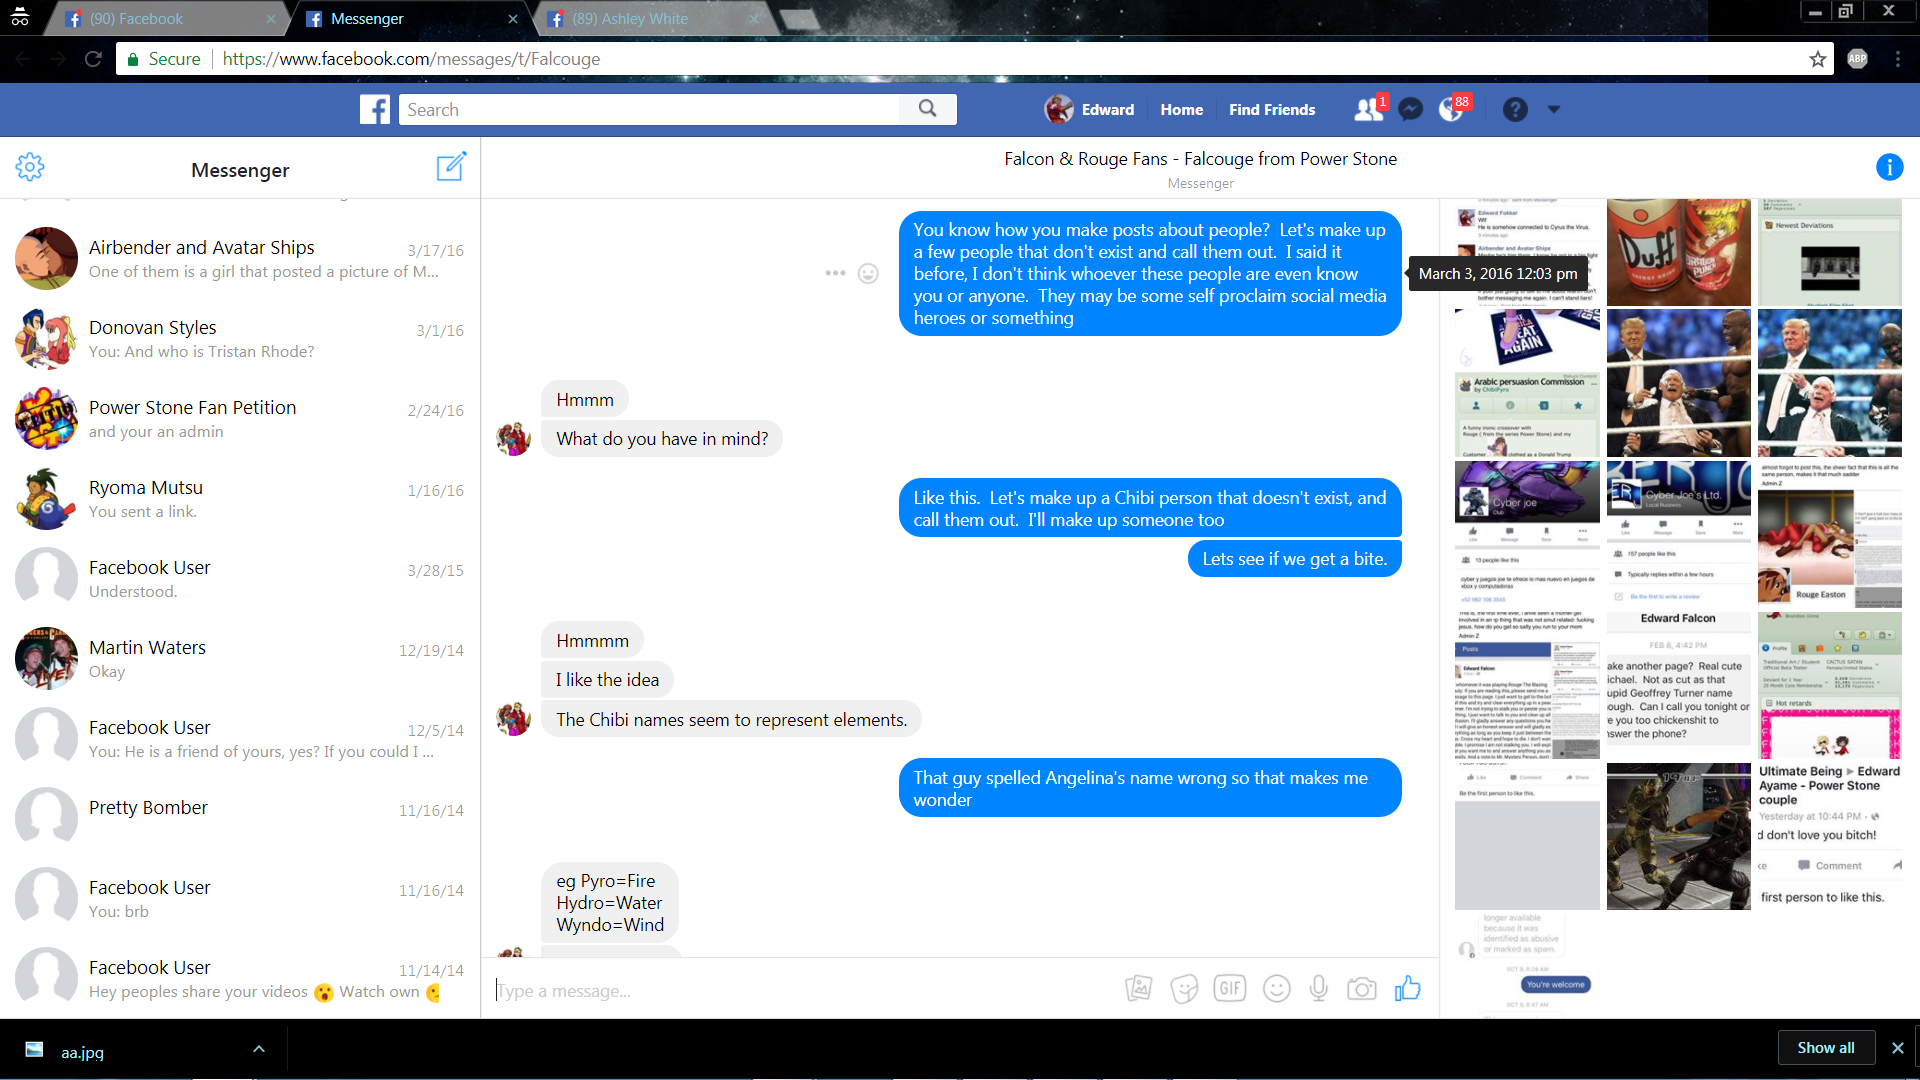Attach a photo using the image icon

pyautogui.click(x=1138, y=989)
